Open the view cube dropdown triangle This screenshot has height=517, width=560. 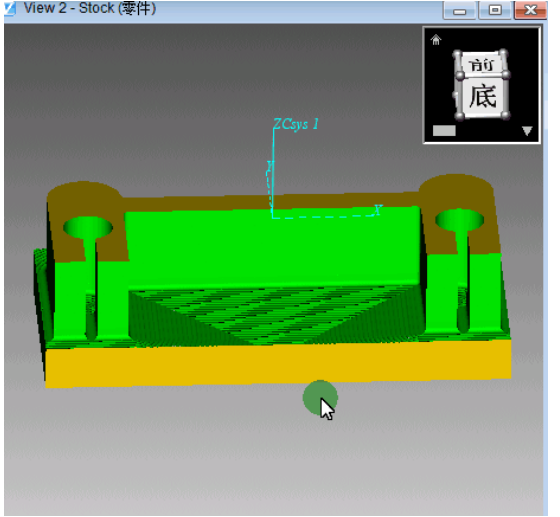(x=527, y=131)
